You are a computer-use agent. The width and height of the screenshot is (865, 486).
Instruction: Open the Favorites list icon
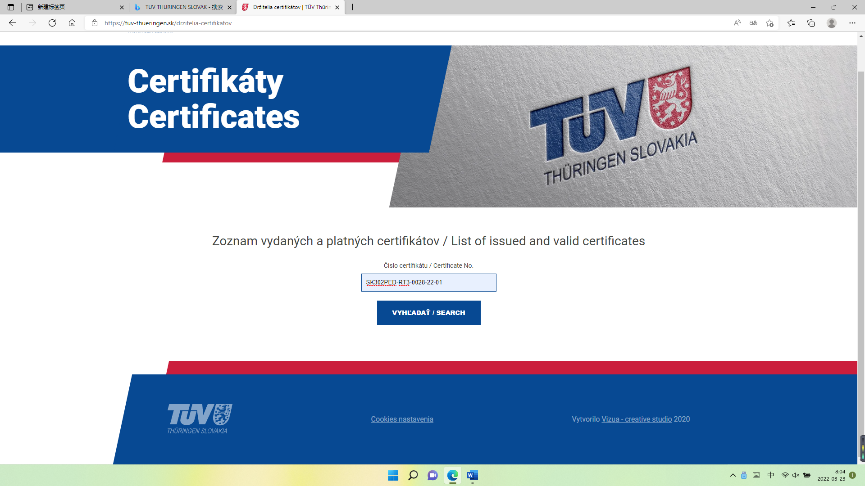(x=791, y=23)
